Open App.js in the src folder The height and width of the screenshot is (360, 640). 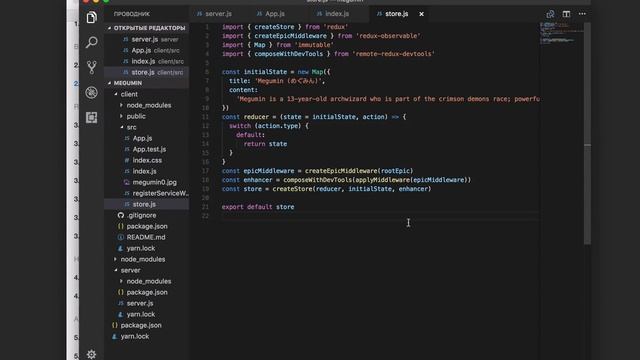[x=147, y=138]
